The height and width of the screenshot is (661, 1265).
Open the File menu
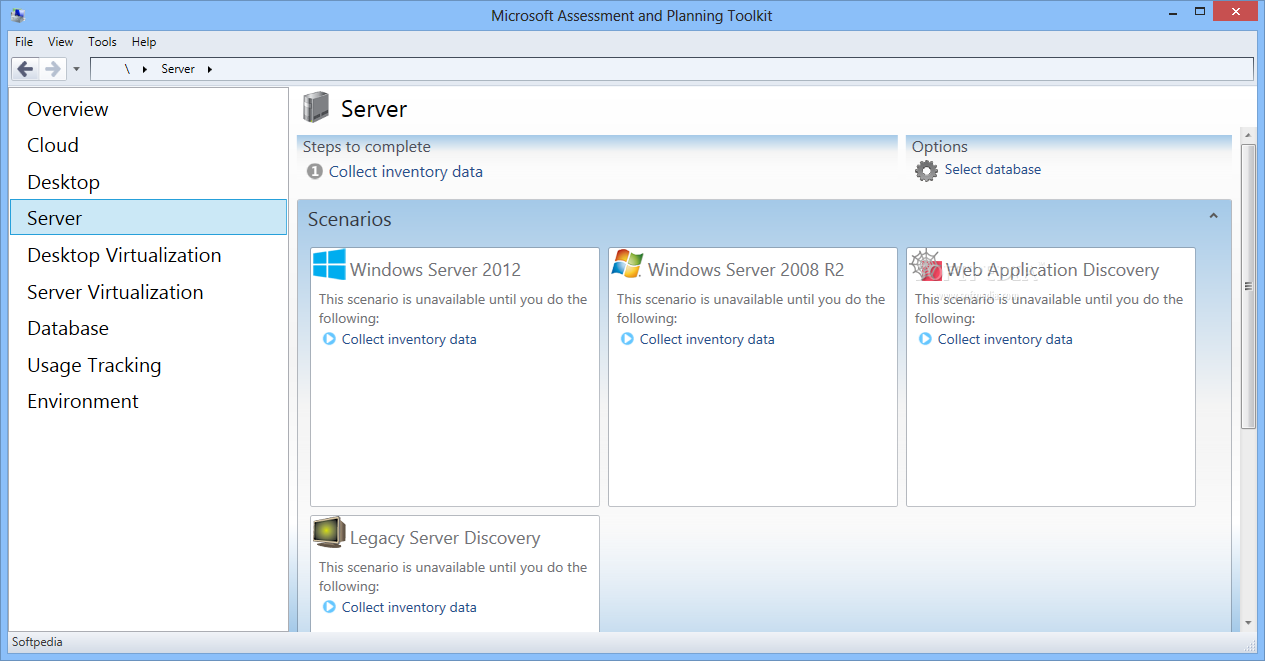[24, 42]
